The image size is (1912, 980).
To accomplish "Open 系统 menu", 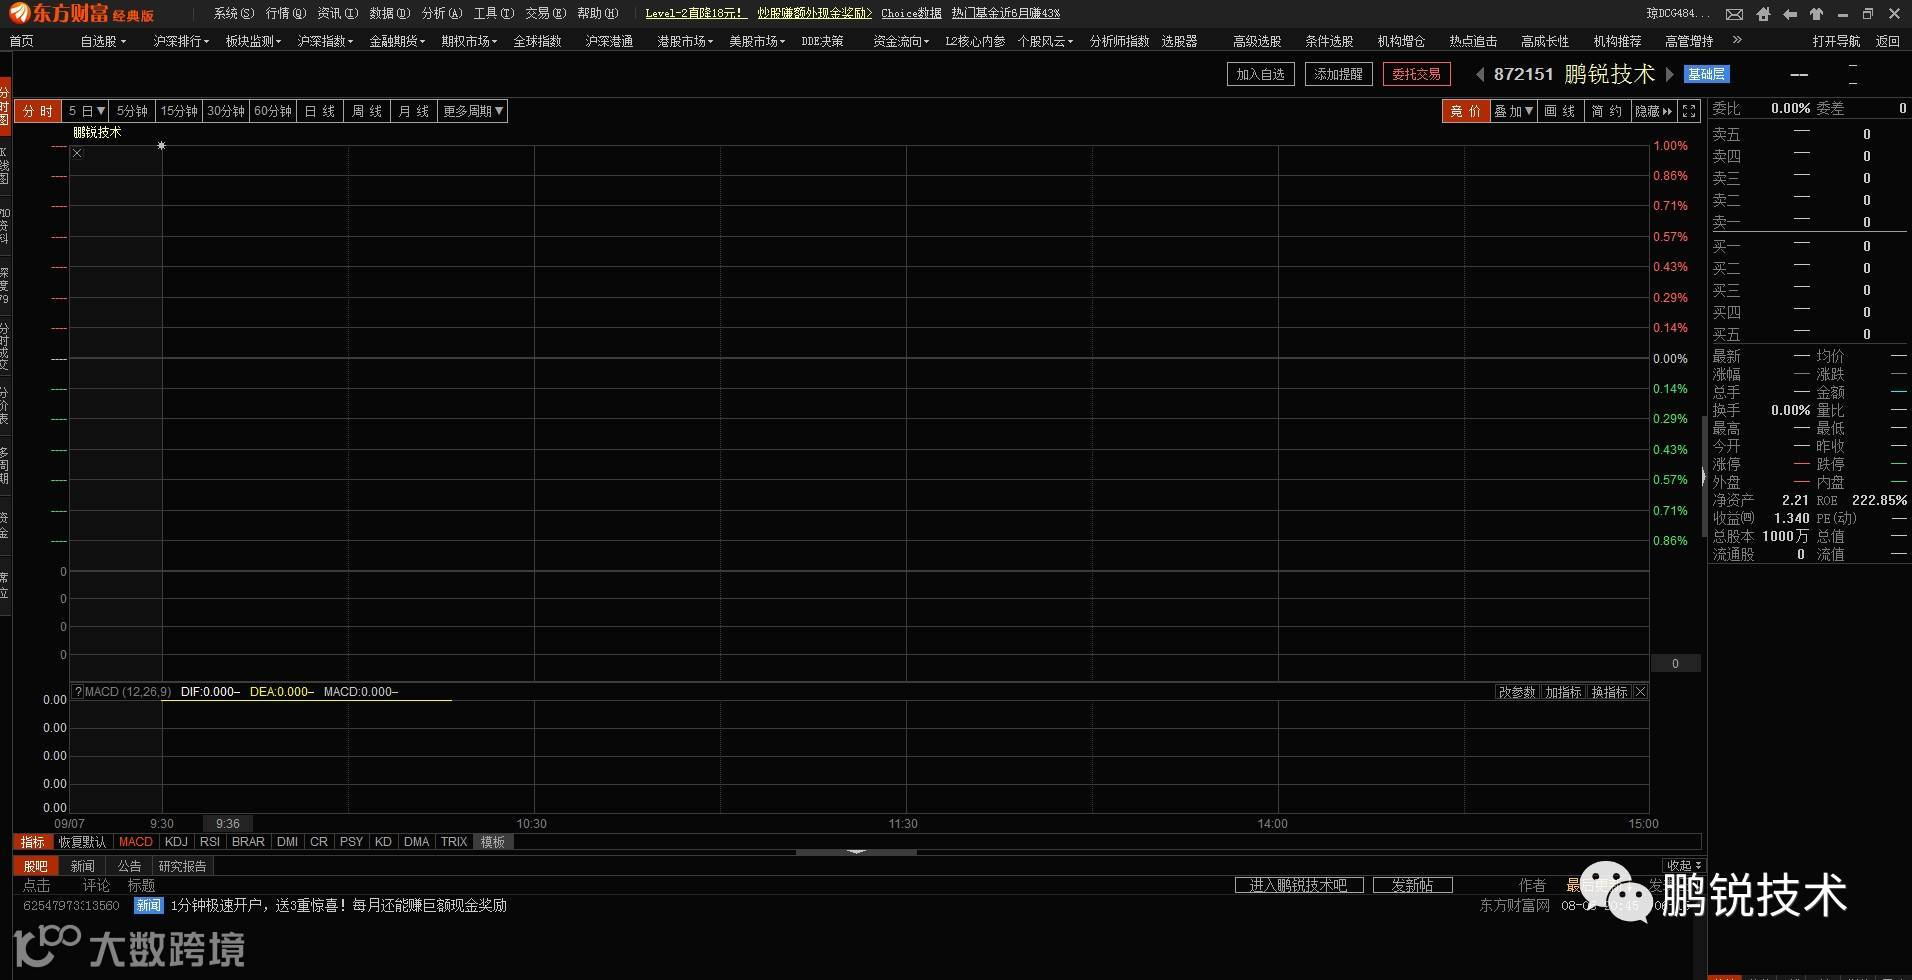I will (x=234, y=13).
